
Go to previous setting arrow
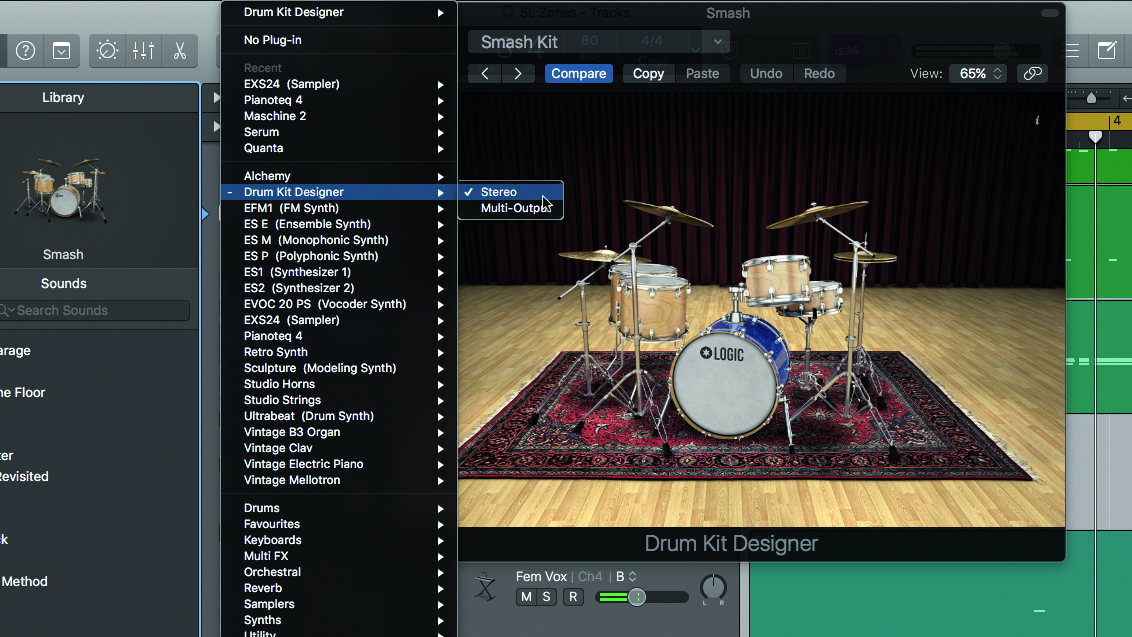pos(485,74)
